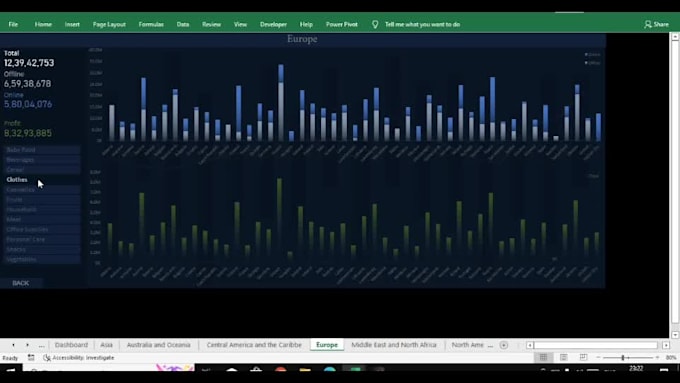The image size is (680, 383).
Task: Click vertical scrollbar down arrow
Action: [675, 334]
